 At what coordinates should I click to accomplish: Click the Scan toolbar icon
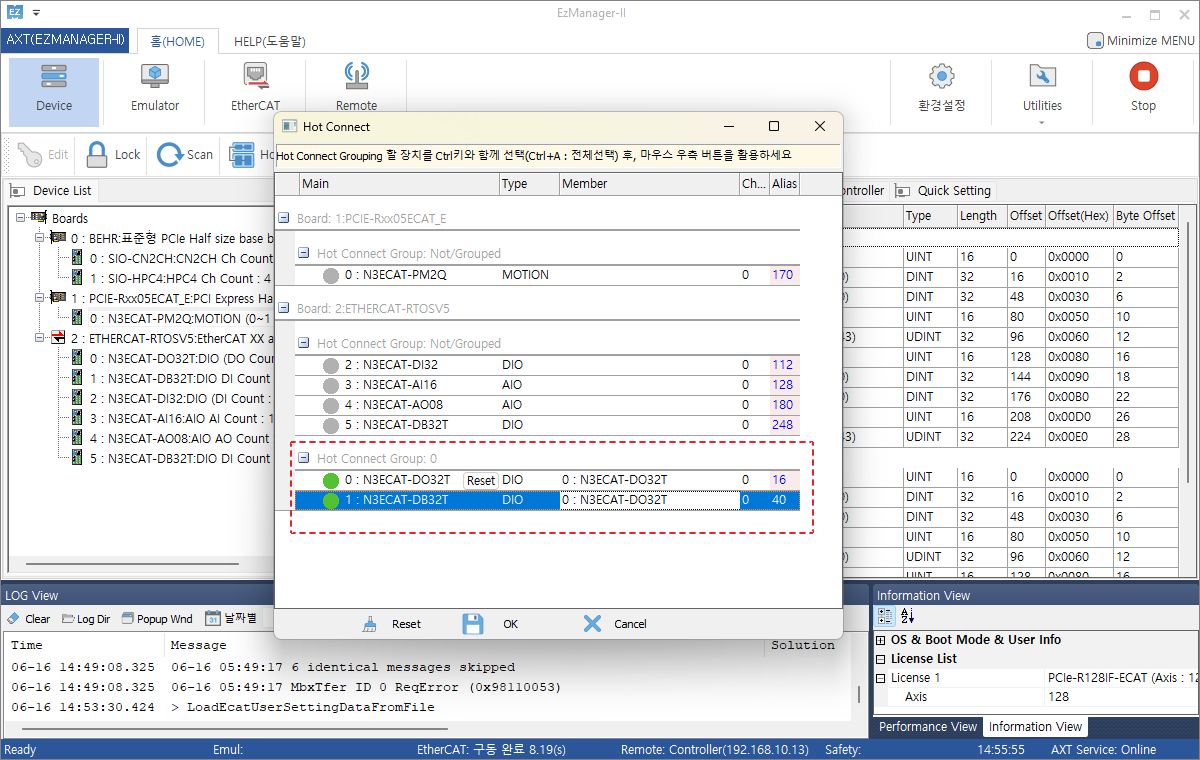pyautogui.click(x=185, y=155)
